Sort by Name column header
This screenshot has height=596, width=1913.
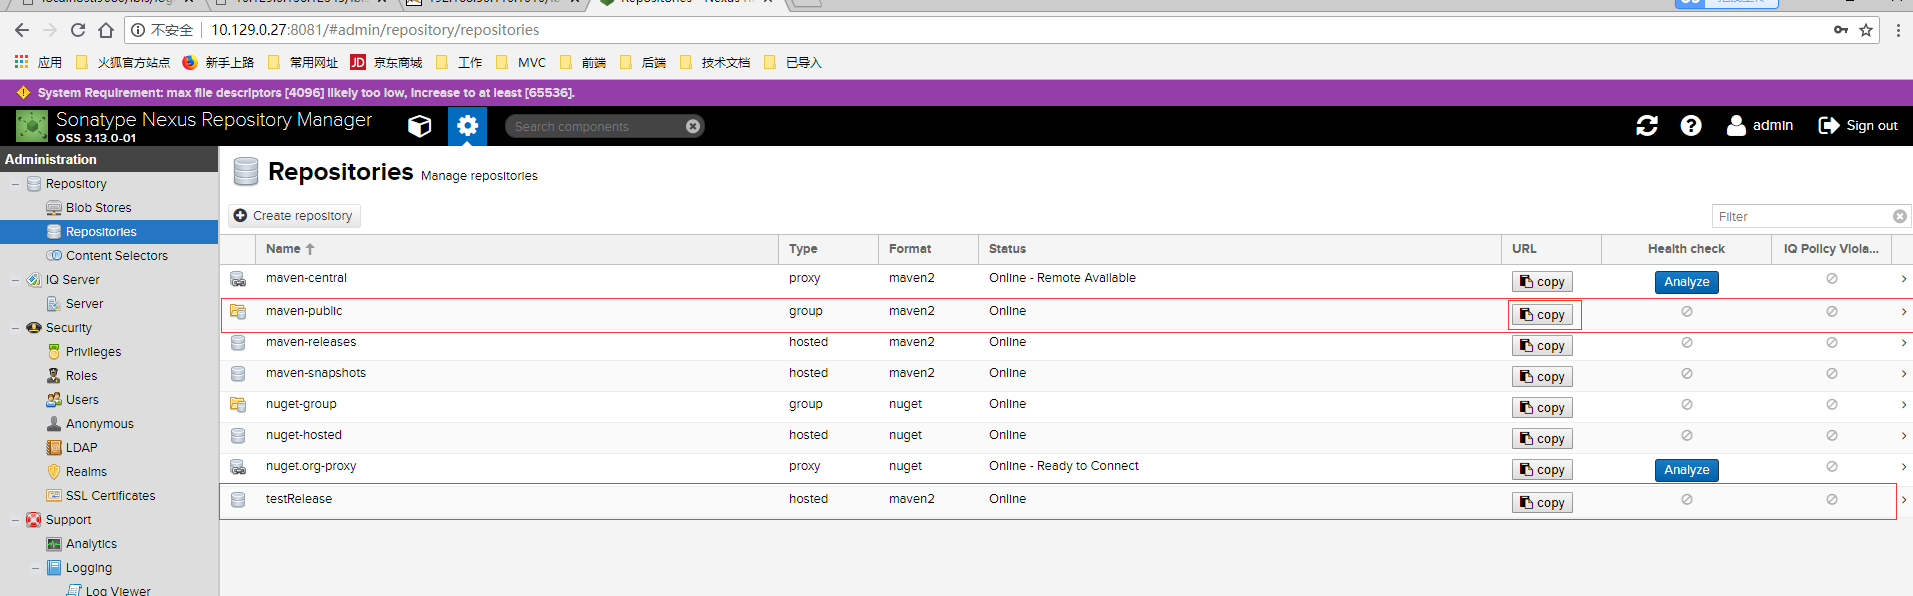[x=517, y=249]
